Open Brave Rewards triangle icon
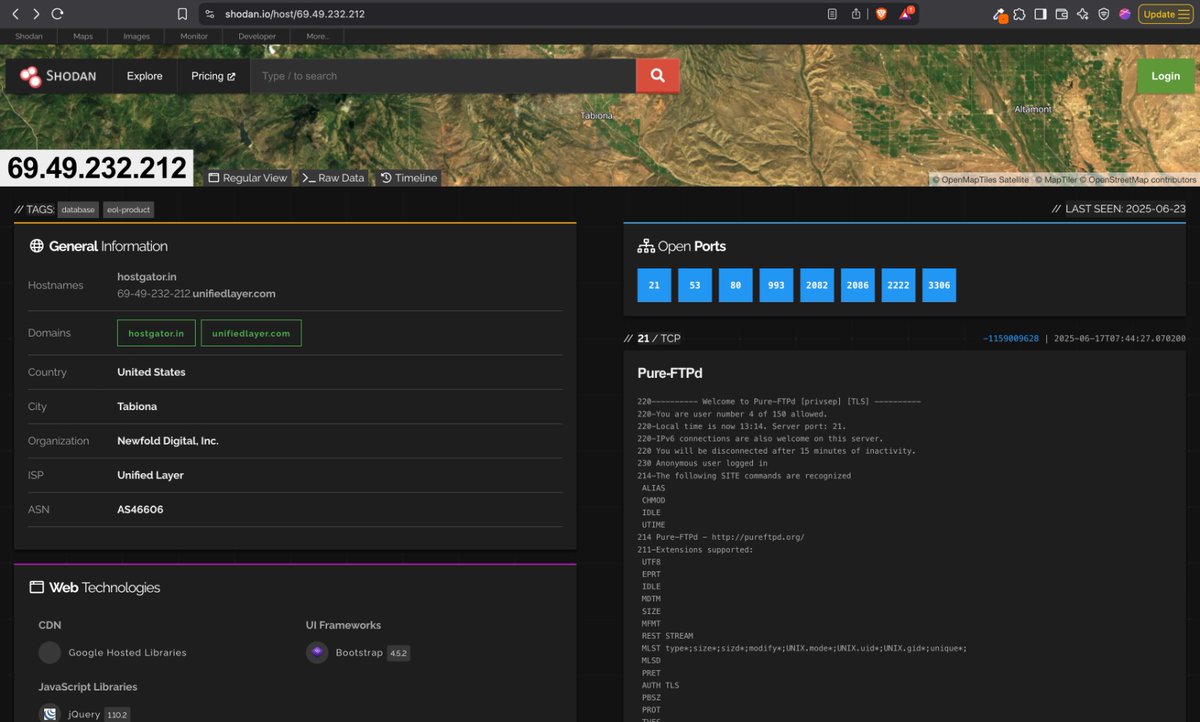The width and height of the screenshot is (1200, 722). pyautogui.click(x=907, y=14)
